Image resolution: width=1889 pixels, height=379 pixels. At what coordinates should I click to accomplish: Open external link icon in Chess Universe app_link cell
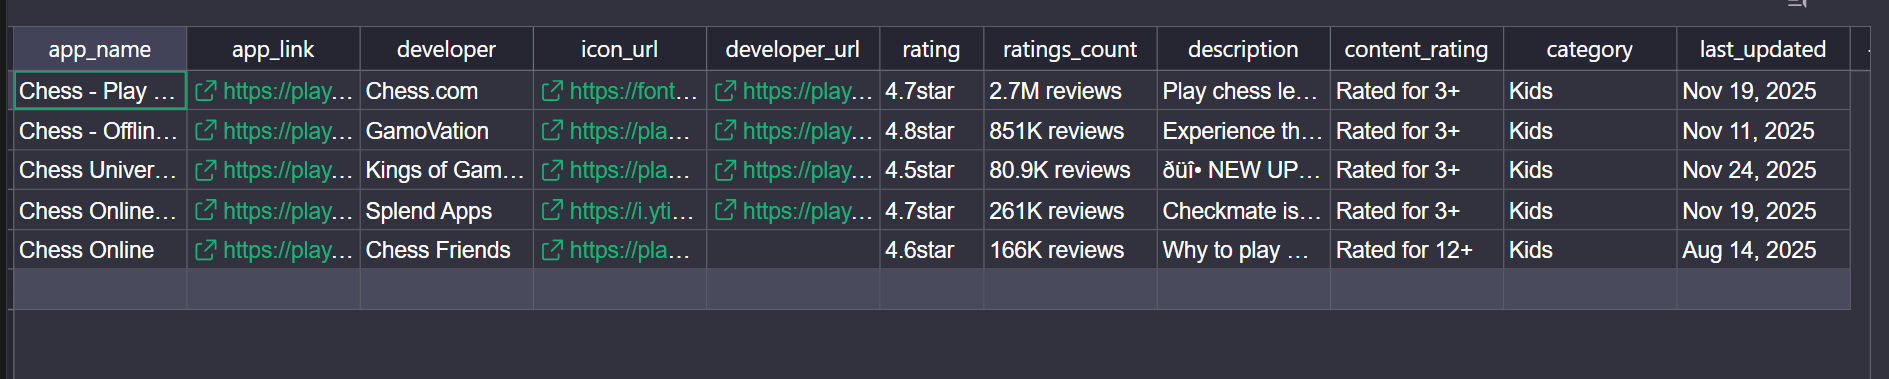pyautogui.click(x=205, y=171)
